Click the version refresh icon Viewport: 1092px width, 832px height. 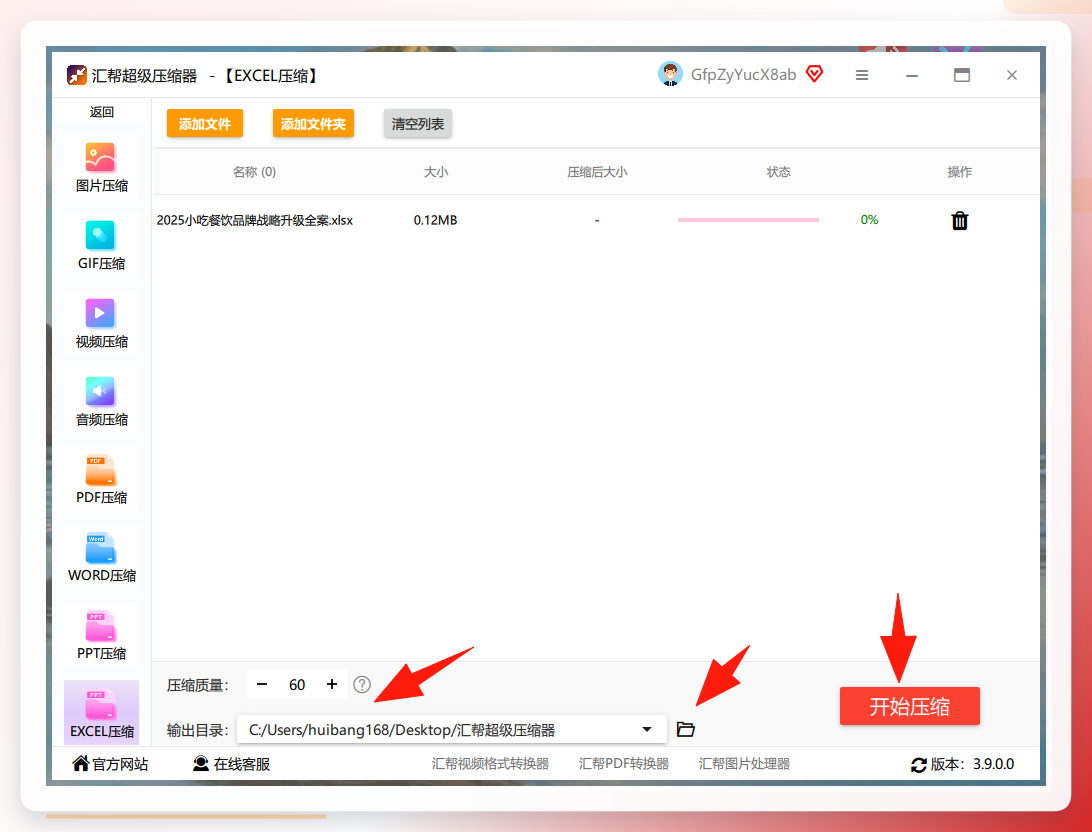(919, 765)
